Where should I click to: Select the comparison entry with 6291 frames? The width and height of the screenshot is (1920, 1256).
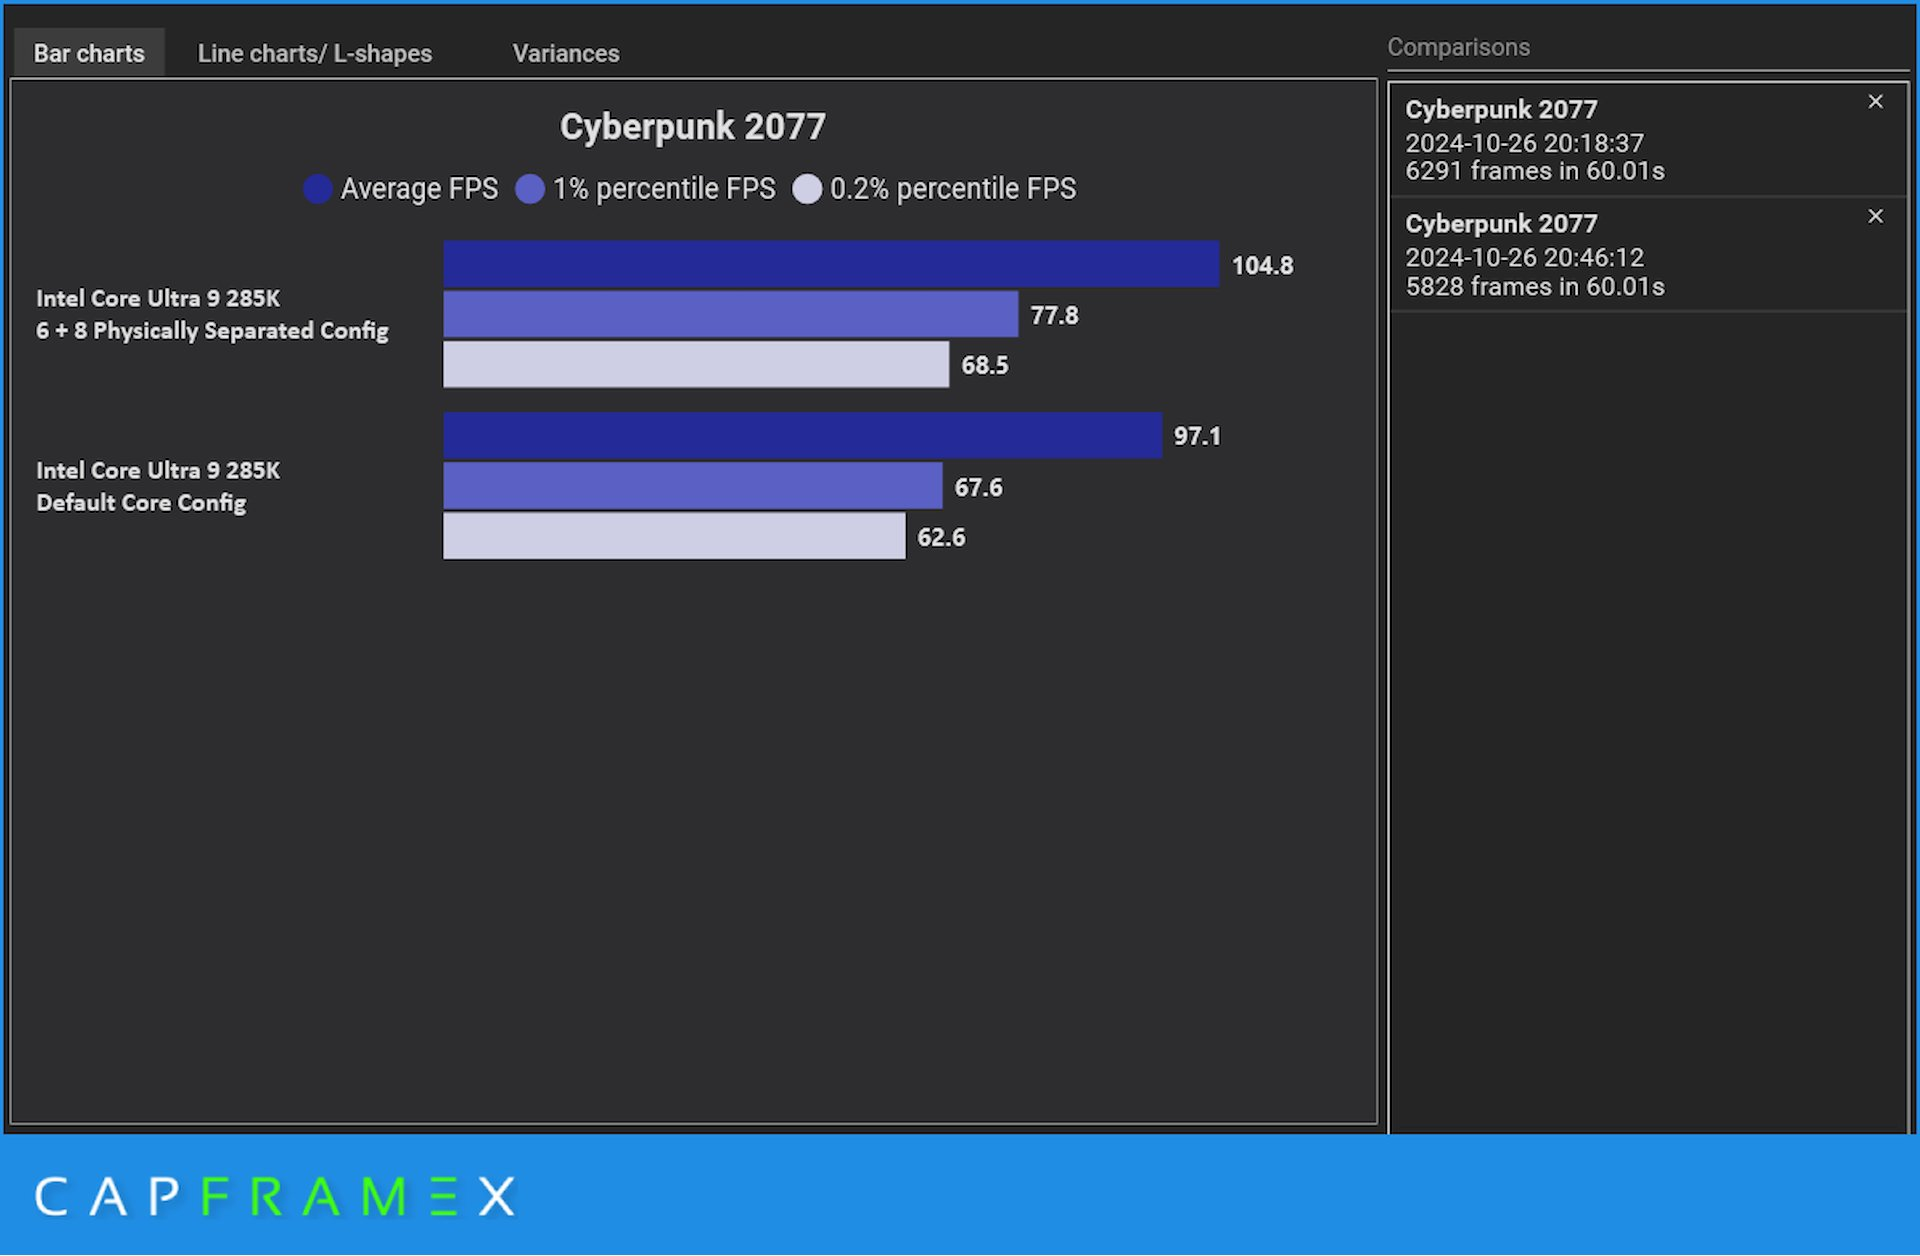1648,140
